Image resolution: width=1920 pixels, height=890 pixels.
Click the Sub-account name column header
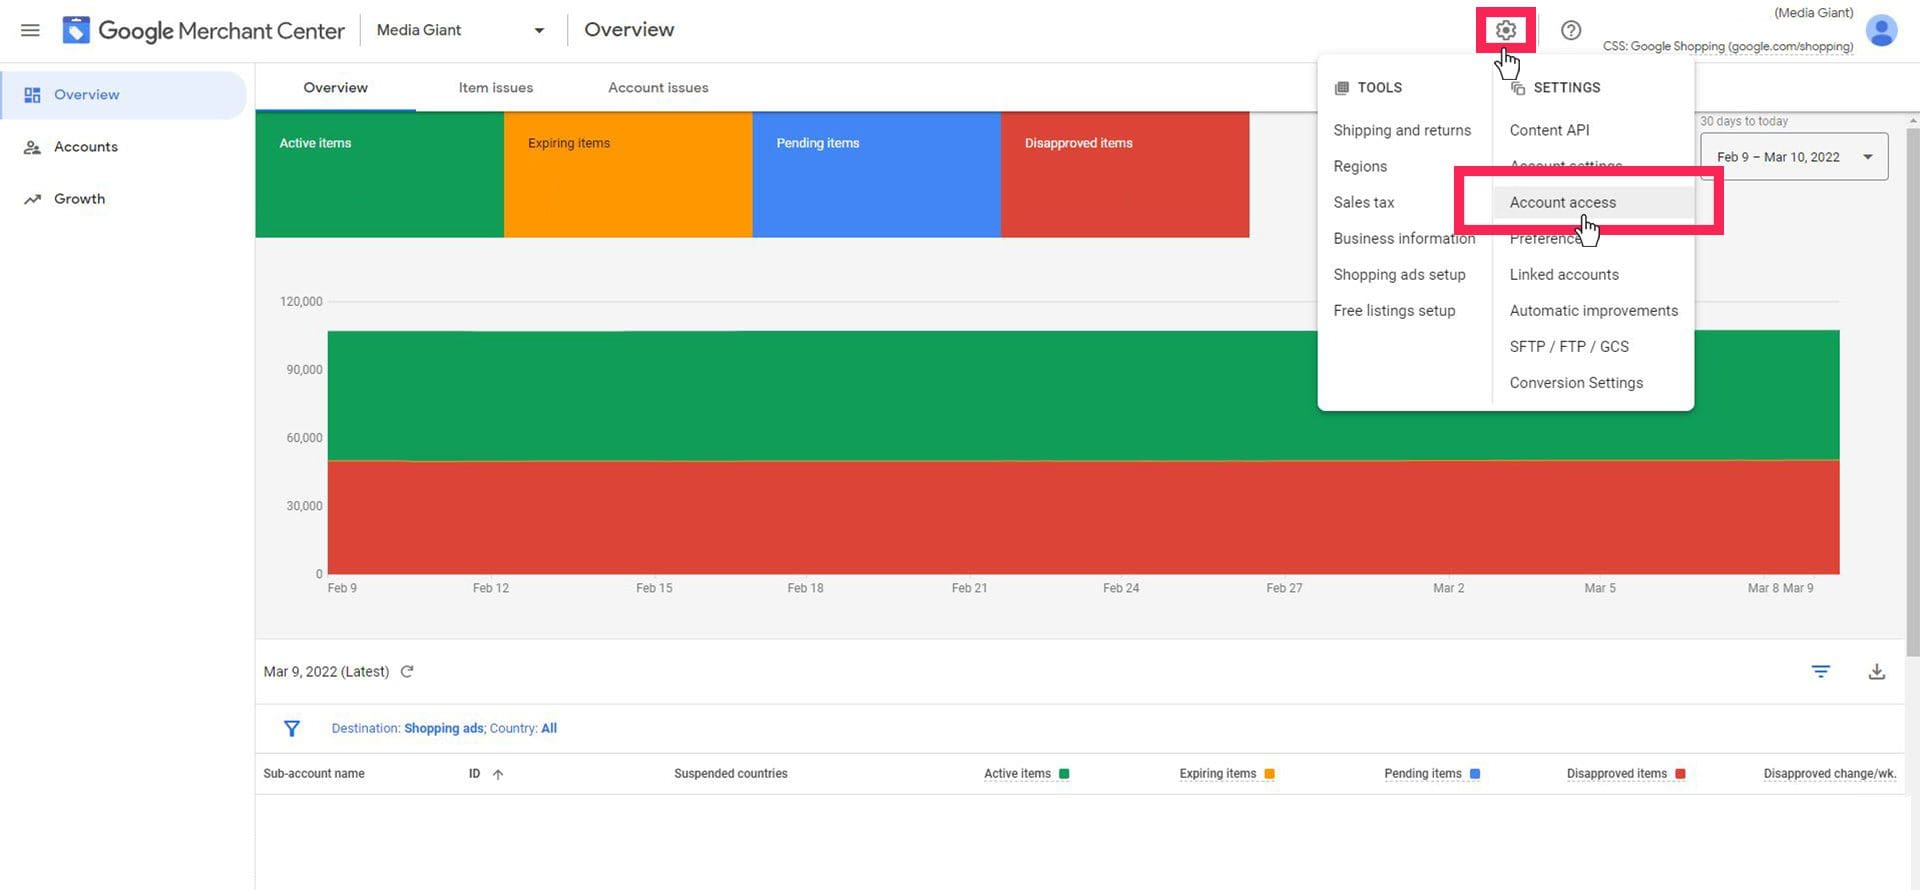tap(314, 774)
